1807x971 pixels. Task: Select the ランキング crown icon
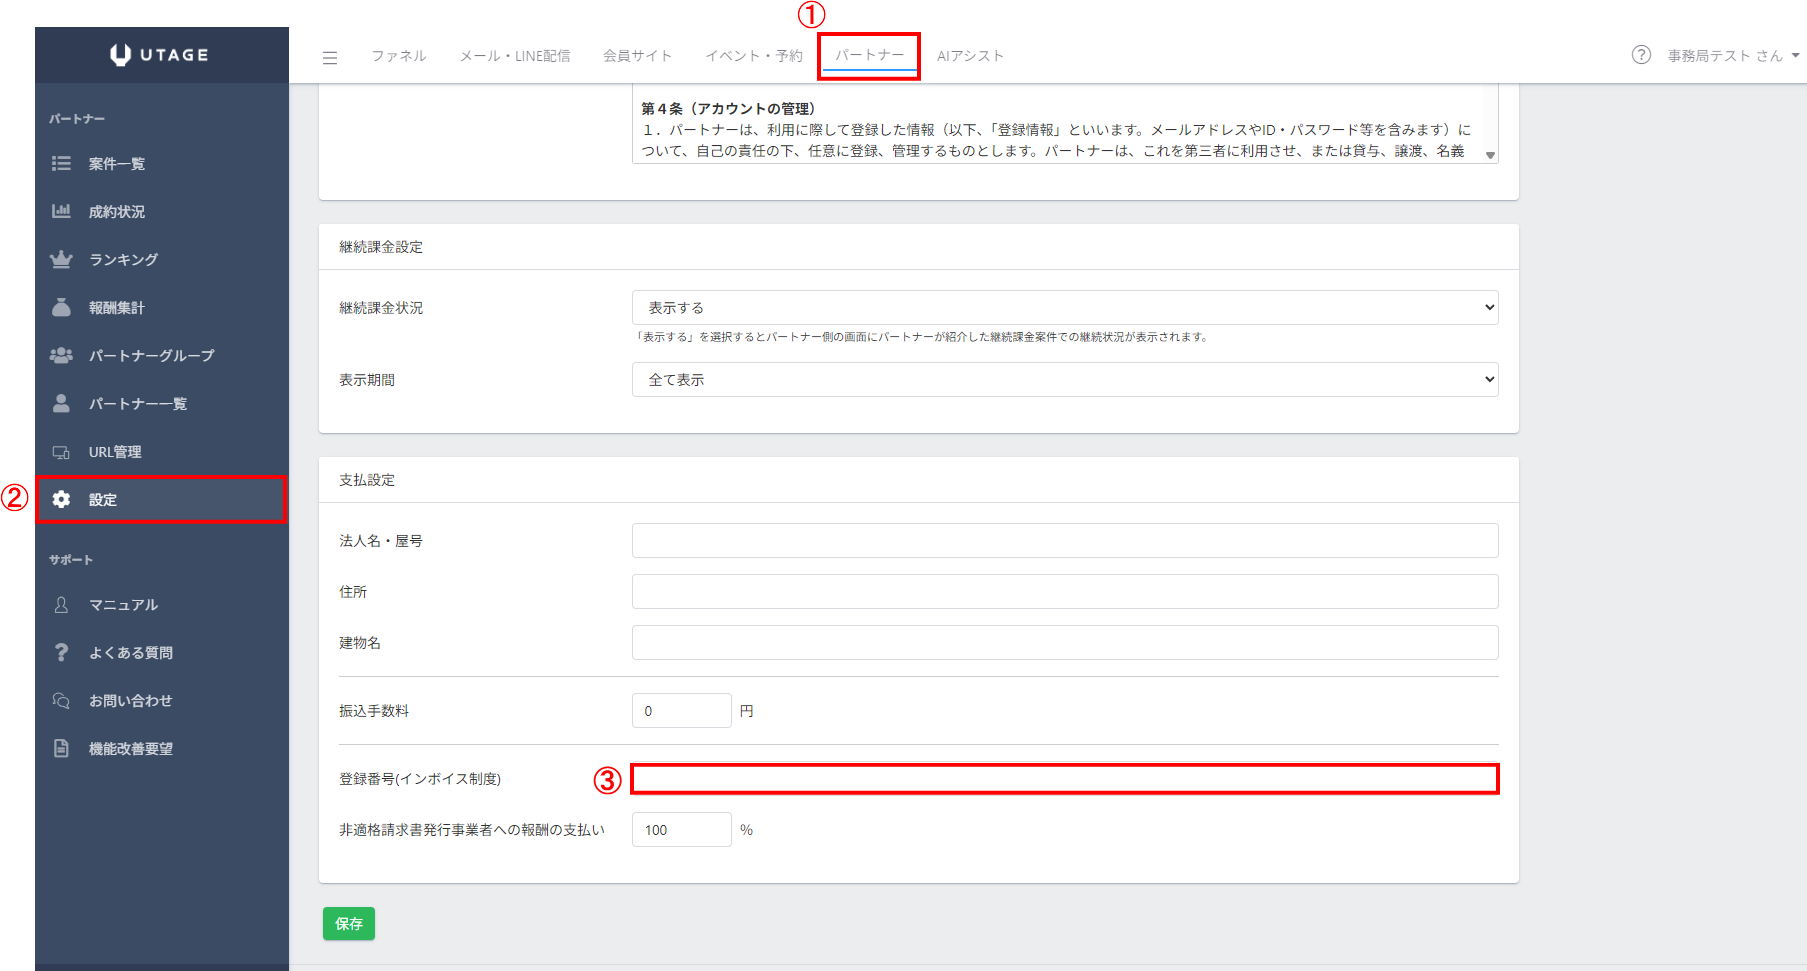tap(61, 259)
